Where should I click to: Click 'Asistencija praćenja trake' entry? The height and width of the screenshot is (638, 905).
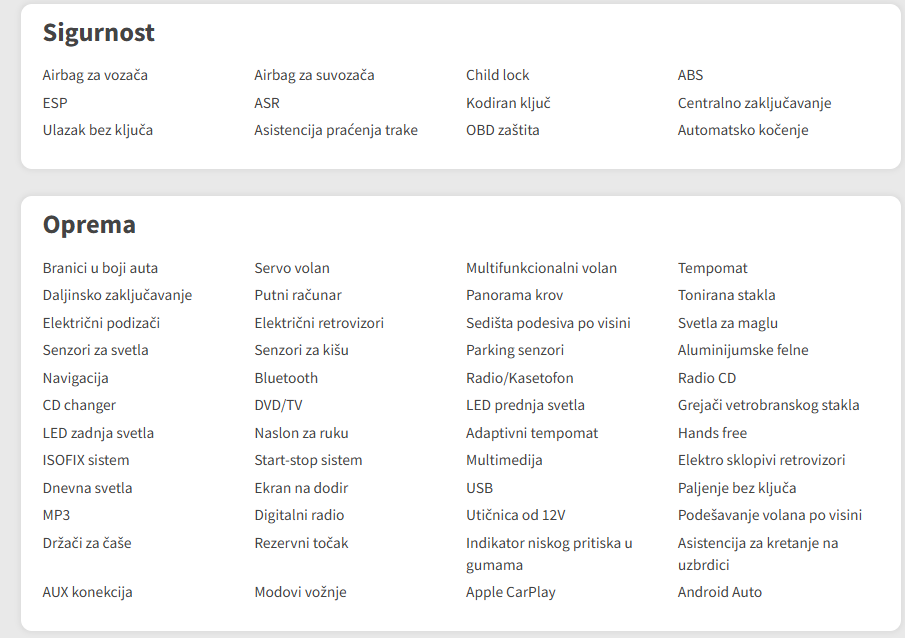tap(336, 130)
